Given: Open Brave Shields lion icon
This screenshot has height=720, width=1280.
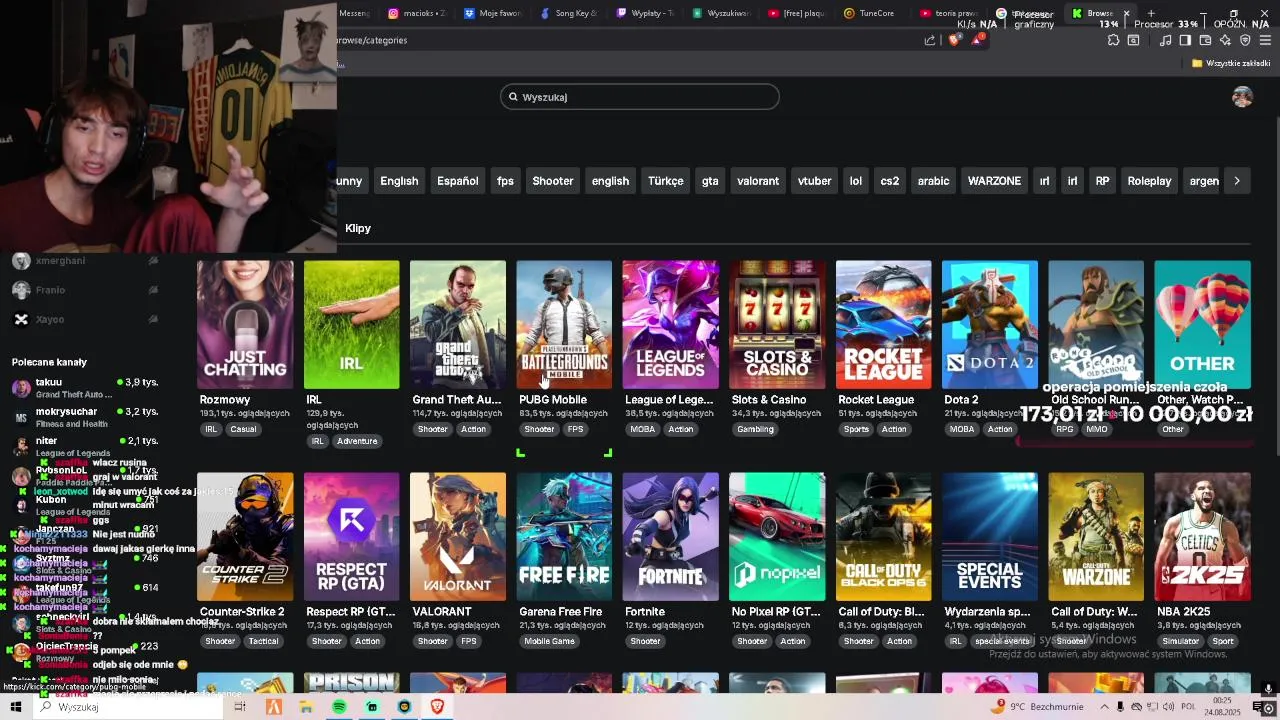Looking at the screenshot, I should pos(954,40).
